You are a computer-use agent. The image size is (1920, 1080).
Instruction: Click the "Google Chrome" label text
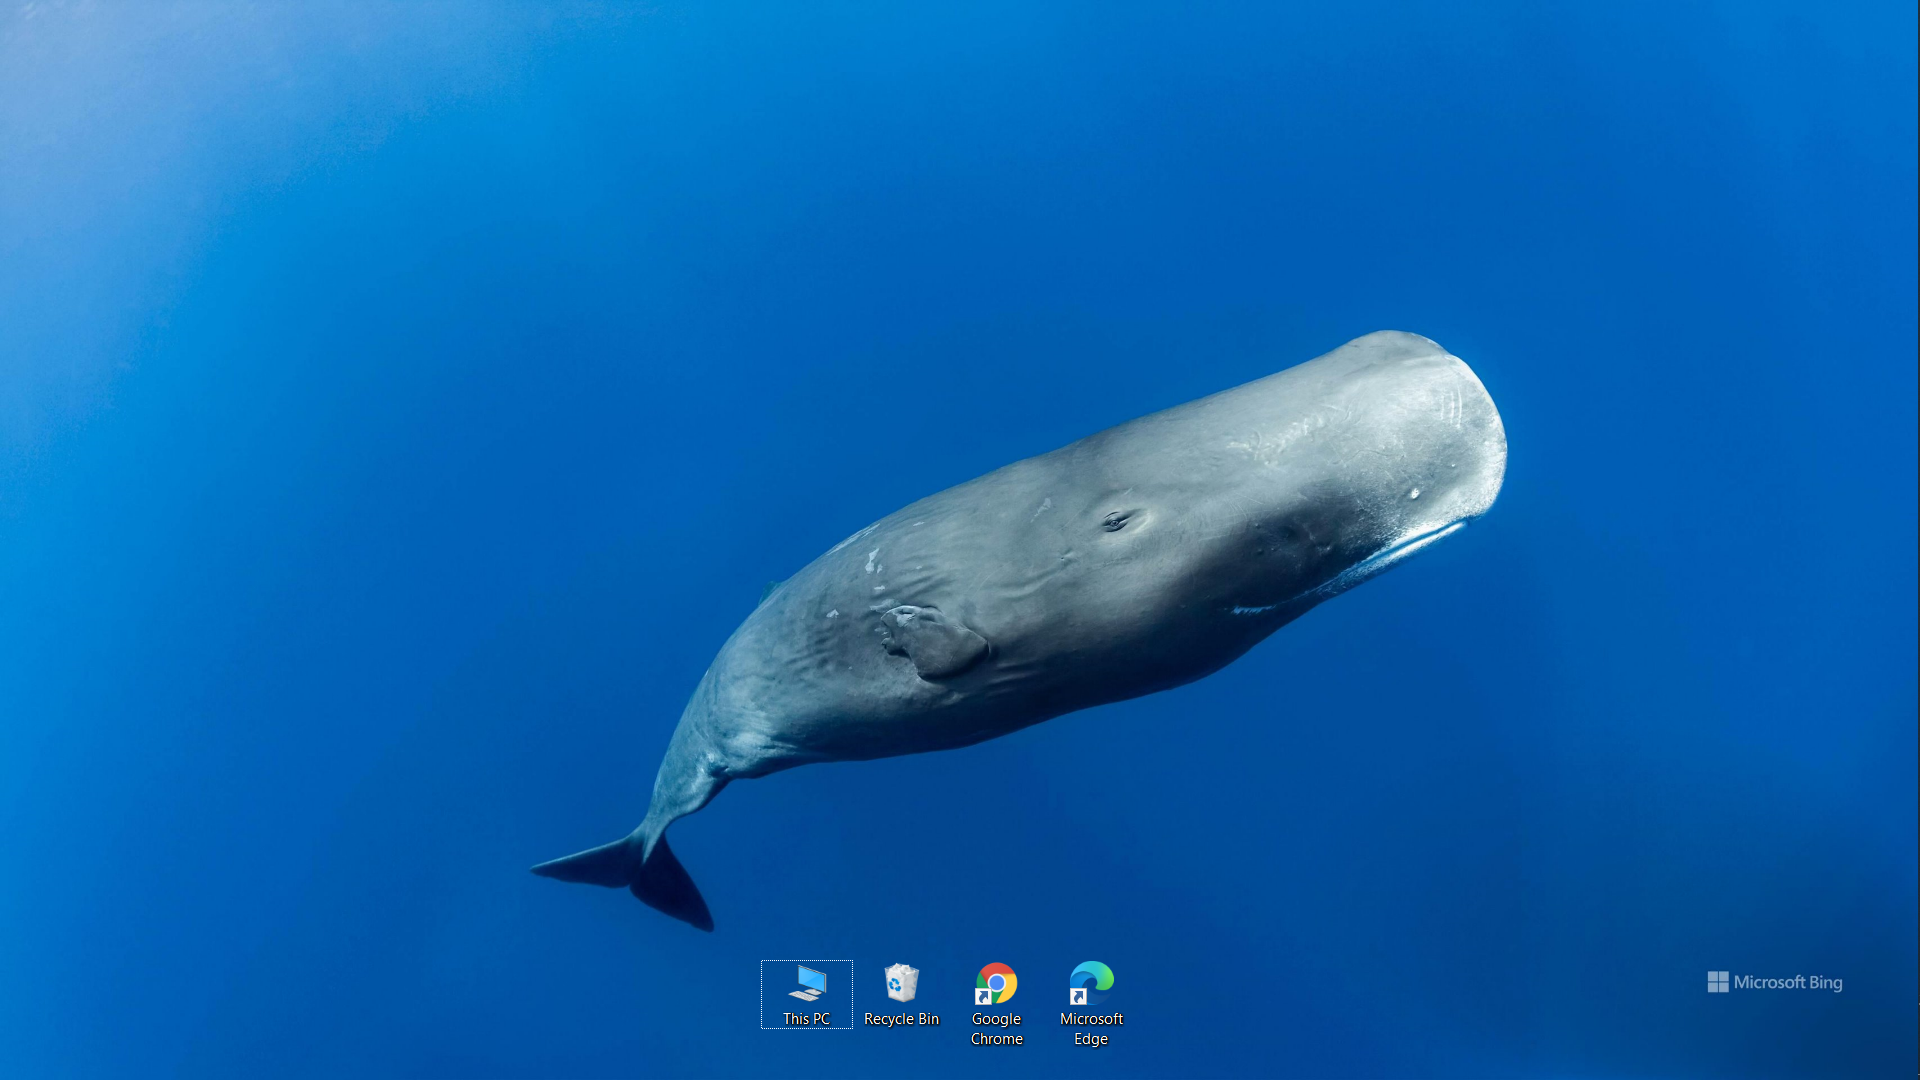996,1029
